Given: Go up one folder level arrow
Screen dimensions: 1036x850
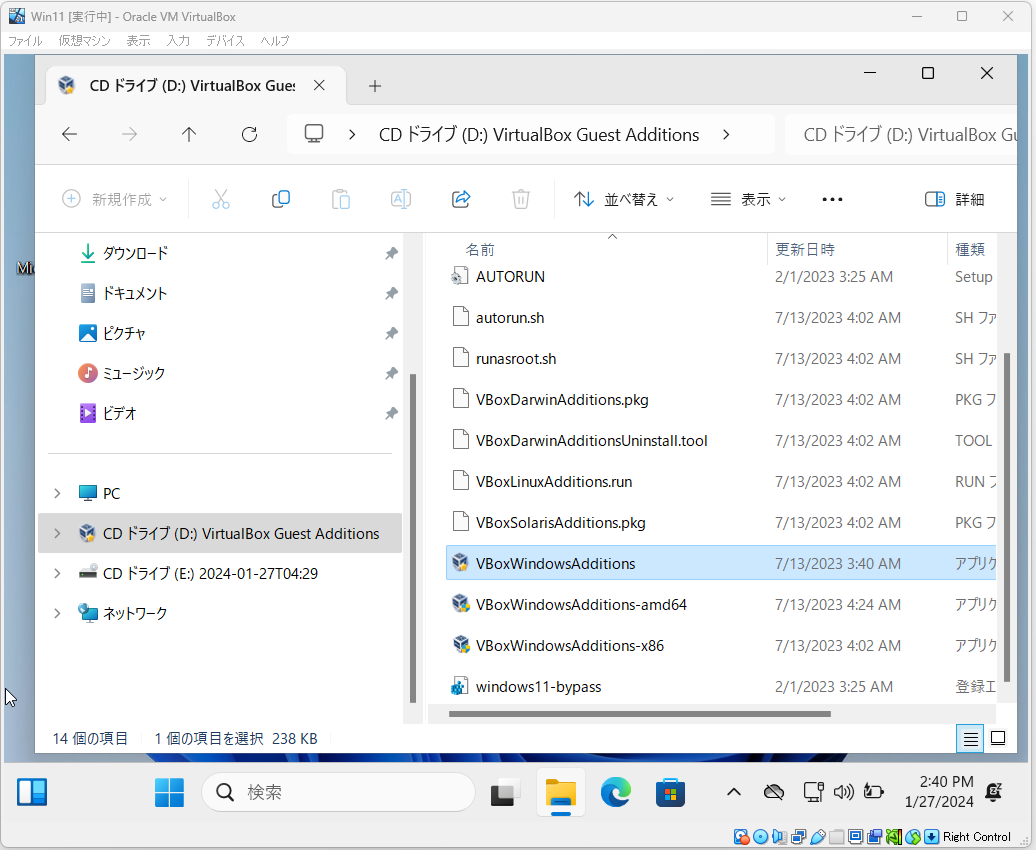Looking at the screenshot, I should click(x=189, y=135).
